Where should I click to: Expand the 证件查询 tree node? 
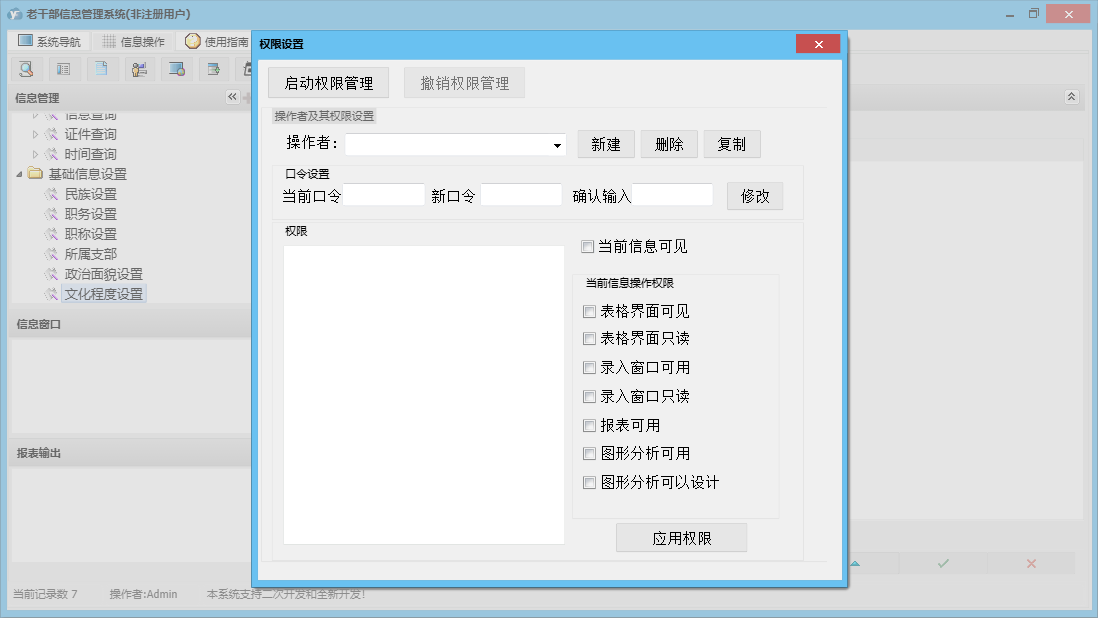click(35, 134)
